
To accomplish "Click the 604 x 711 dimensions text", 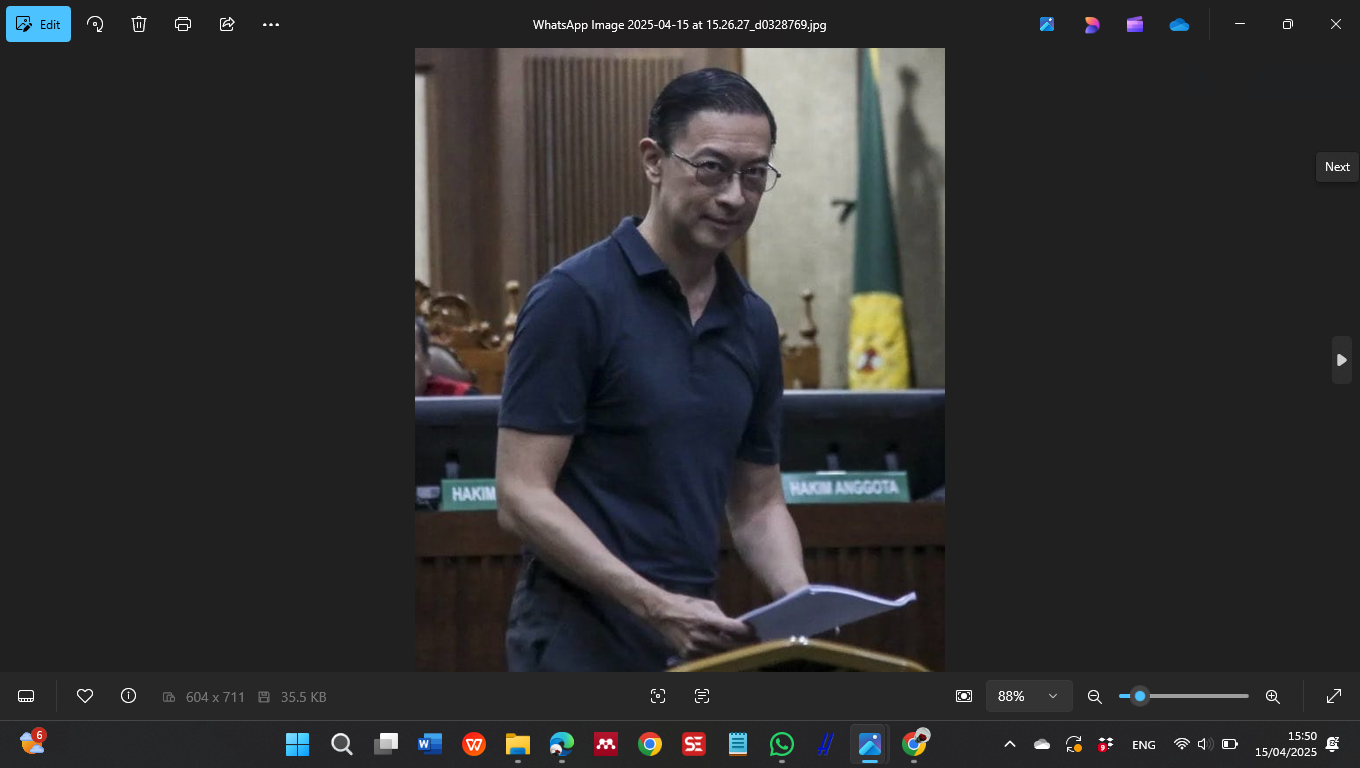I will pyautogui.click(x=215, y=697).
